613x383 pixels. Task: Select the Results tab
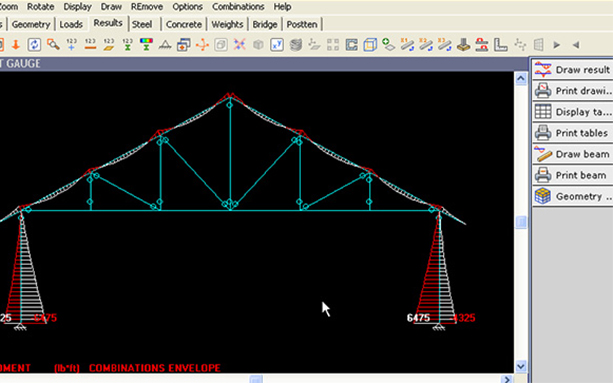[x=108, y=23]
